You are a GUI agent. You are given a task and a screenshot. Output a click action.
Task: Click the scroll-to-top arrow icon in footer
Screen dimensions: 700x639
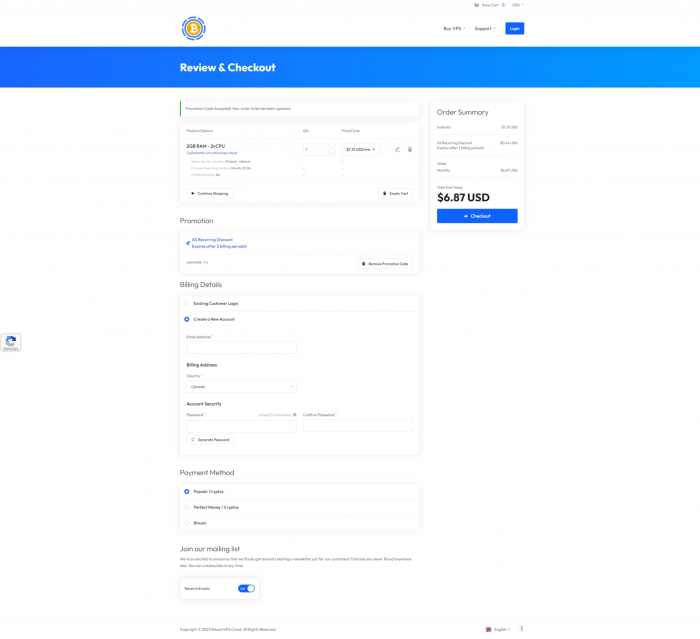pyautogui.click(x=521, y=629)
